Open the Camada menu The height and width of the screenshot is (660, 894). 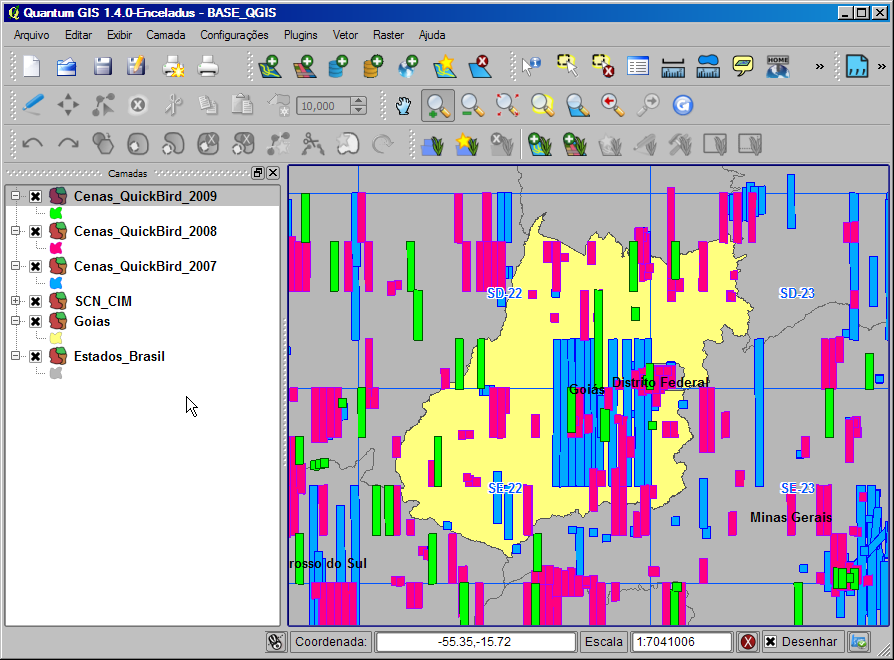pos(165,35)
